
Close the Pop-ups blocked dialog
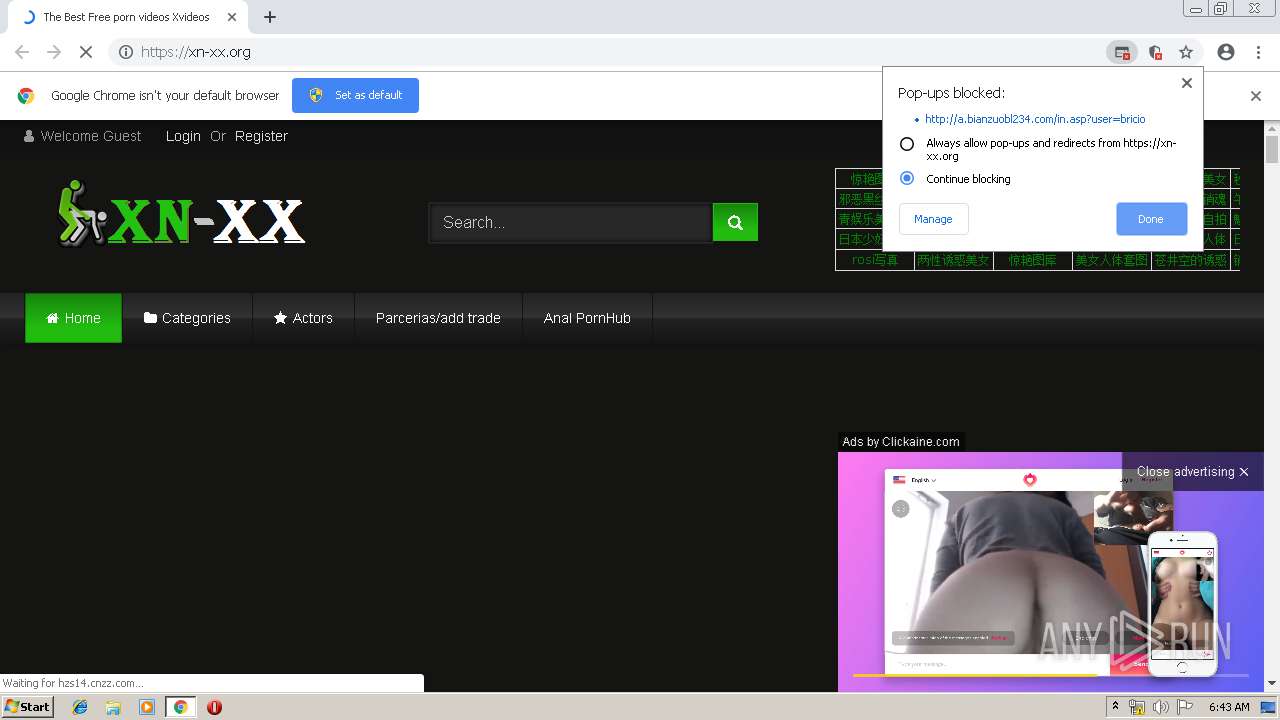pyautogui.click(x=1187, y=83)
